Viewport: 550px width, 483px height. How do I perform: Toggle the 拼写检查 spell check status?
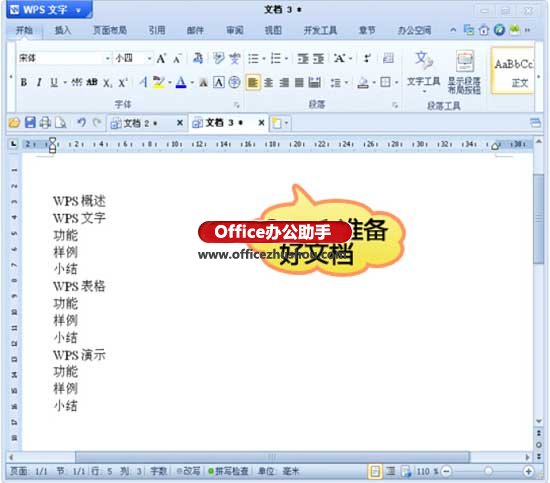[x=228, y=471]
